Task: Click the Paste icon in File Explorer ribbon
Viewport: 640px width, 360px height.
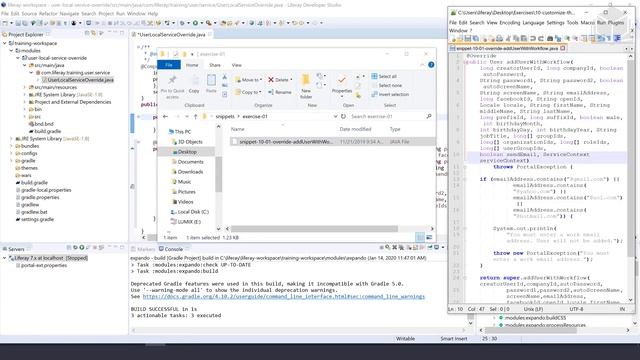Action: [x=211, y=84]
